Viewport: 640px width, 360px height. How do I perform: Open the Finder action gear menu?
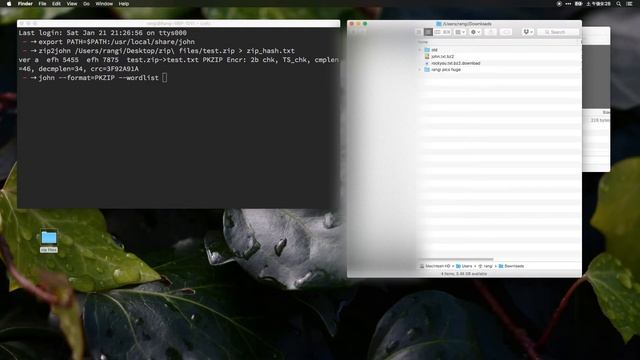tap(476, 32)
